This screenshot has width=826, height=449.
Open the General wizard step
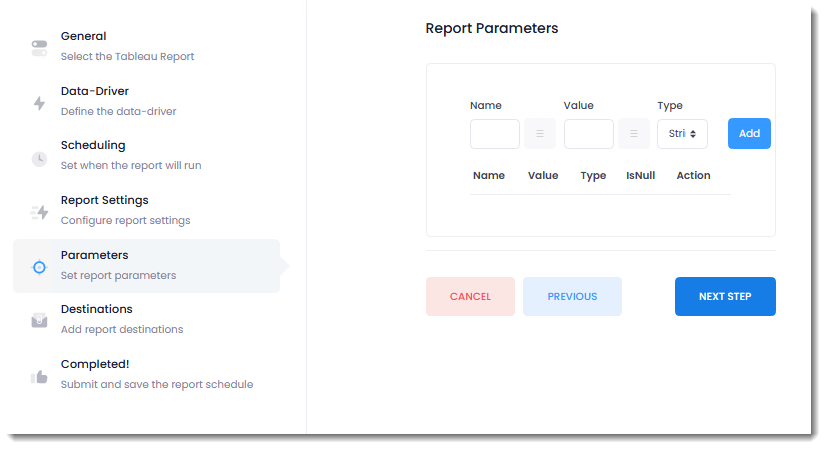pyautogui.click(x=84, y=37)
